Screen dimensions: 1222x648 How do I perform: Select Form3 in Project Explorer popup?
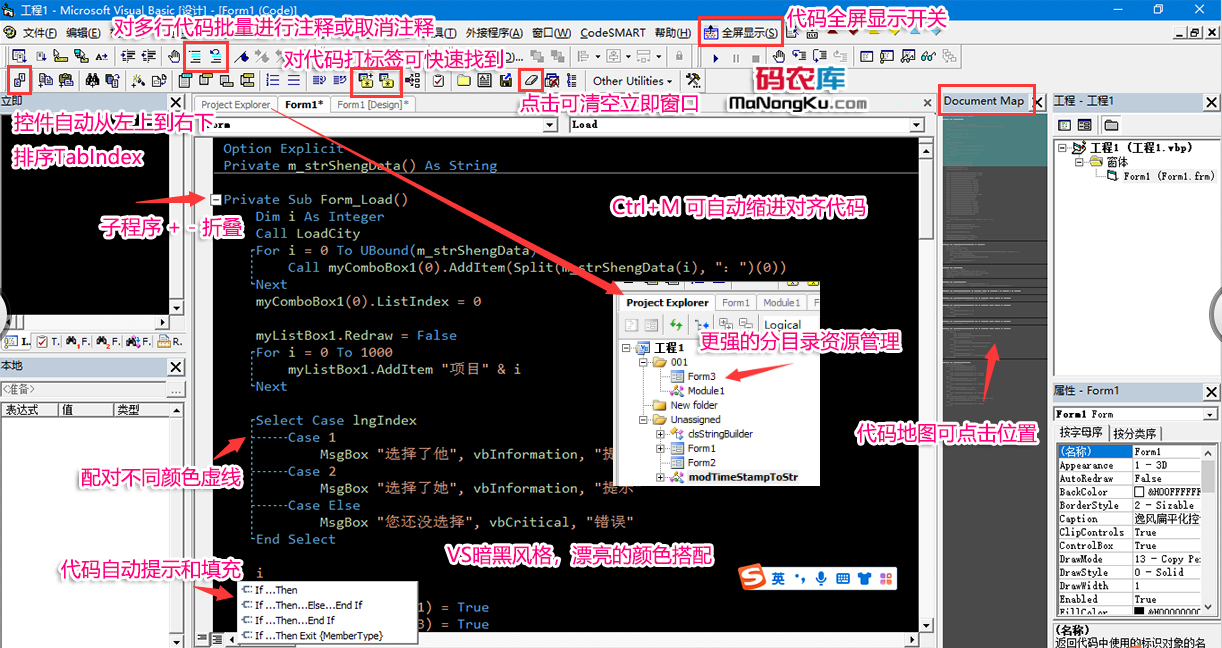[701, 376]
